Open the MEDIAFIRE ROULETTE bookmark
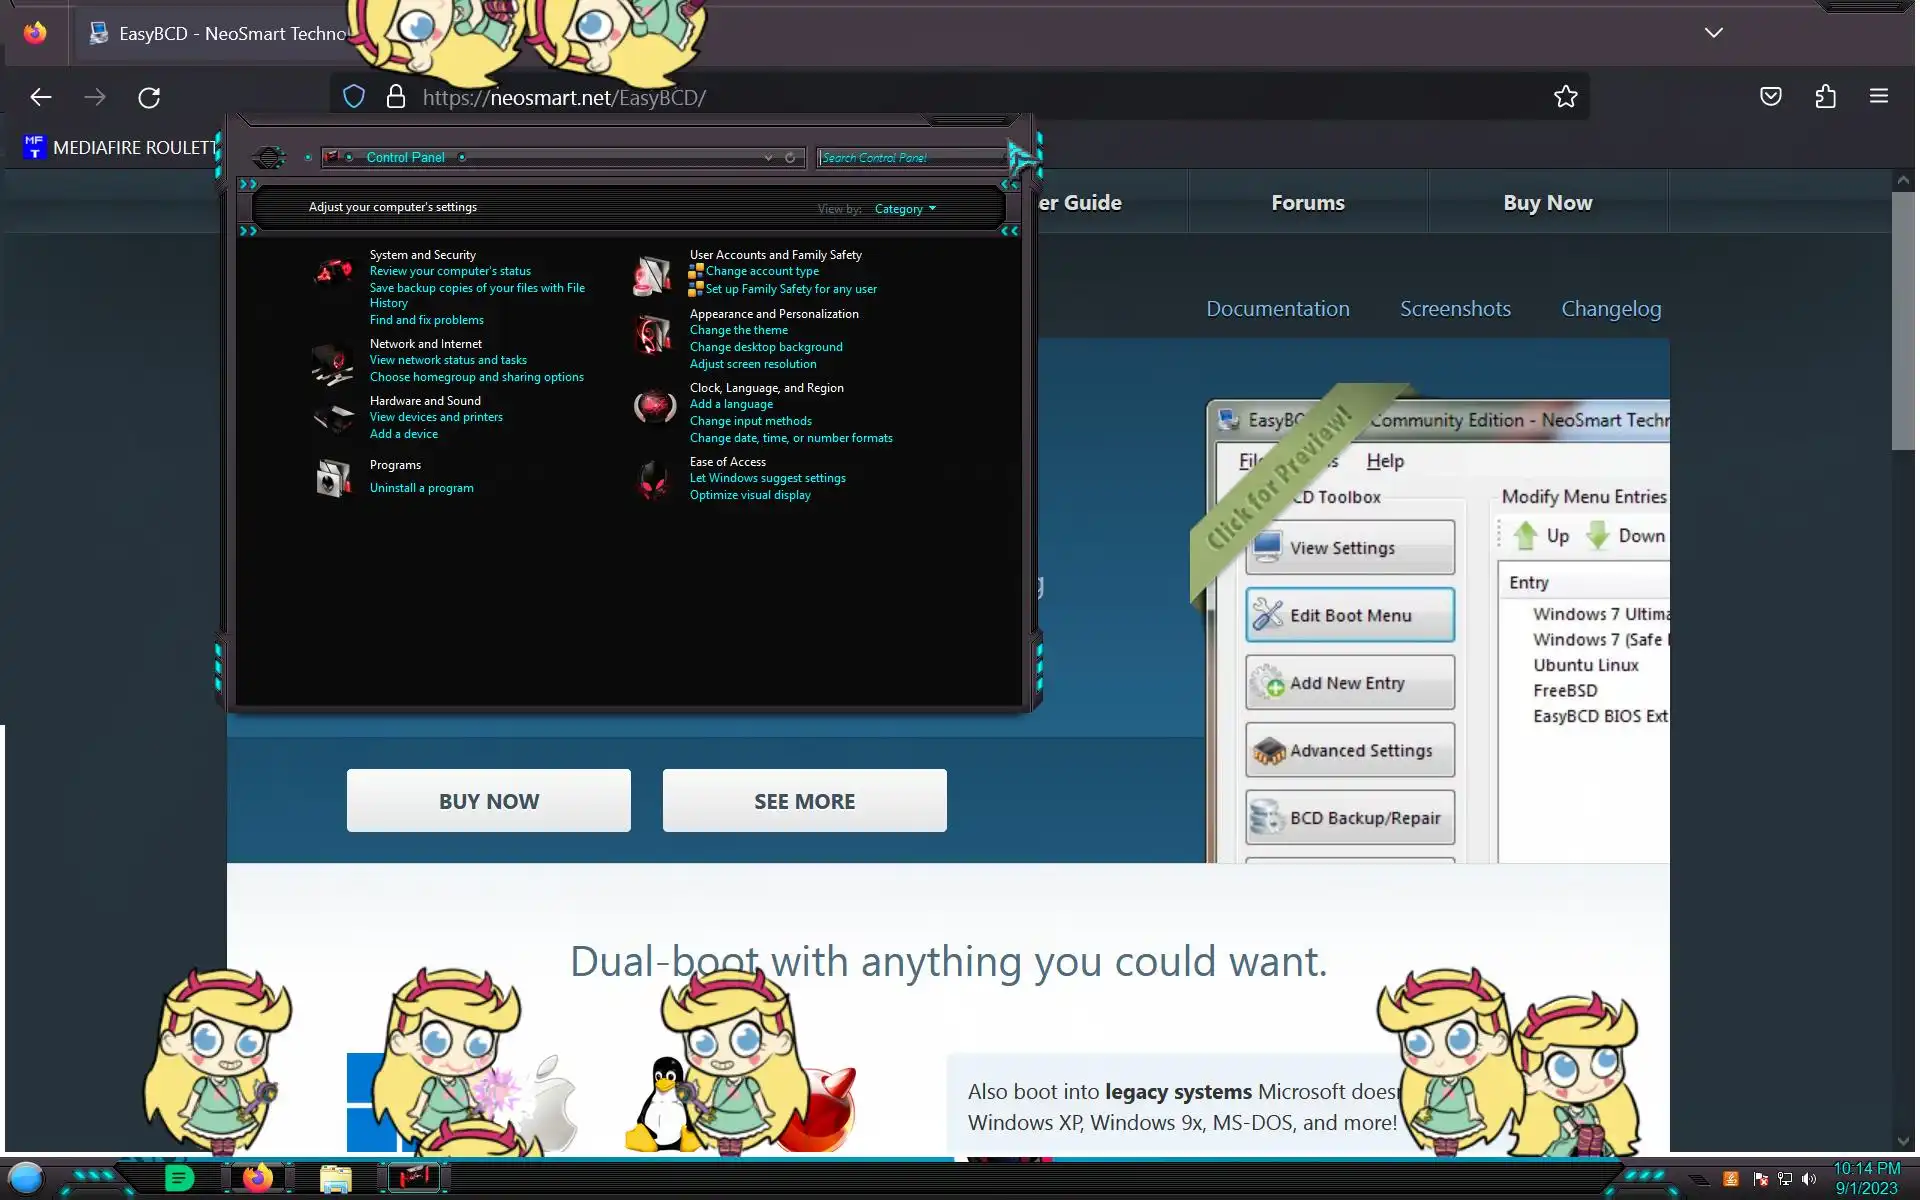 (x=120, y=148)
